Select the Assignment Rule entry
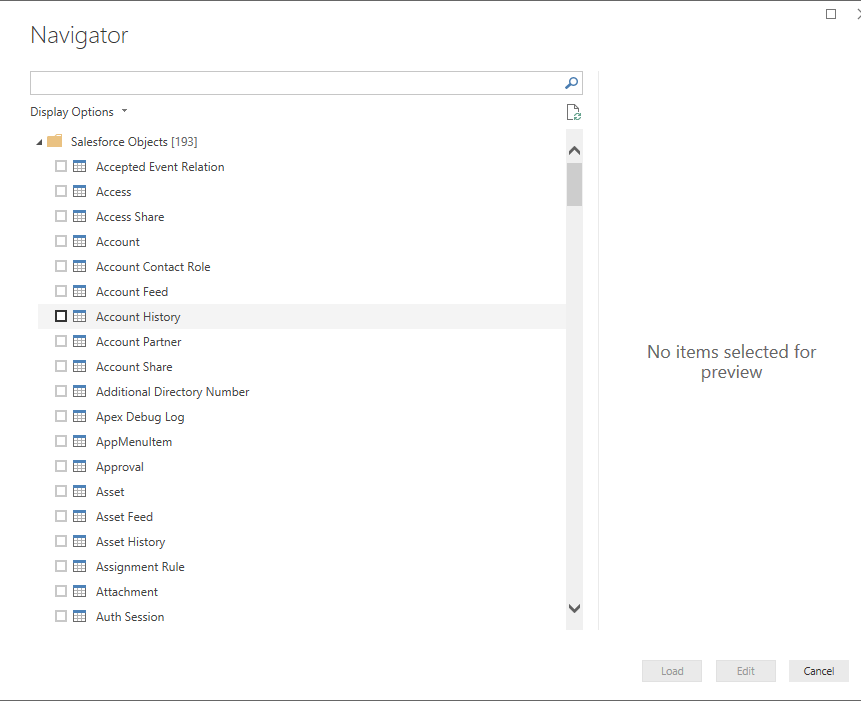The width and height of the screenshot is (861, 701). point(140,567)
